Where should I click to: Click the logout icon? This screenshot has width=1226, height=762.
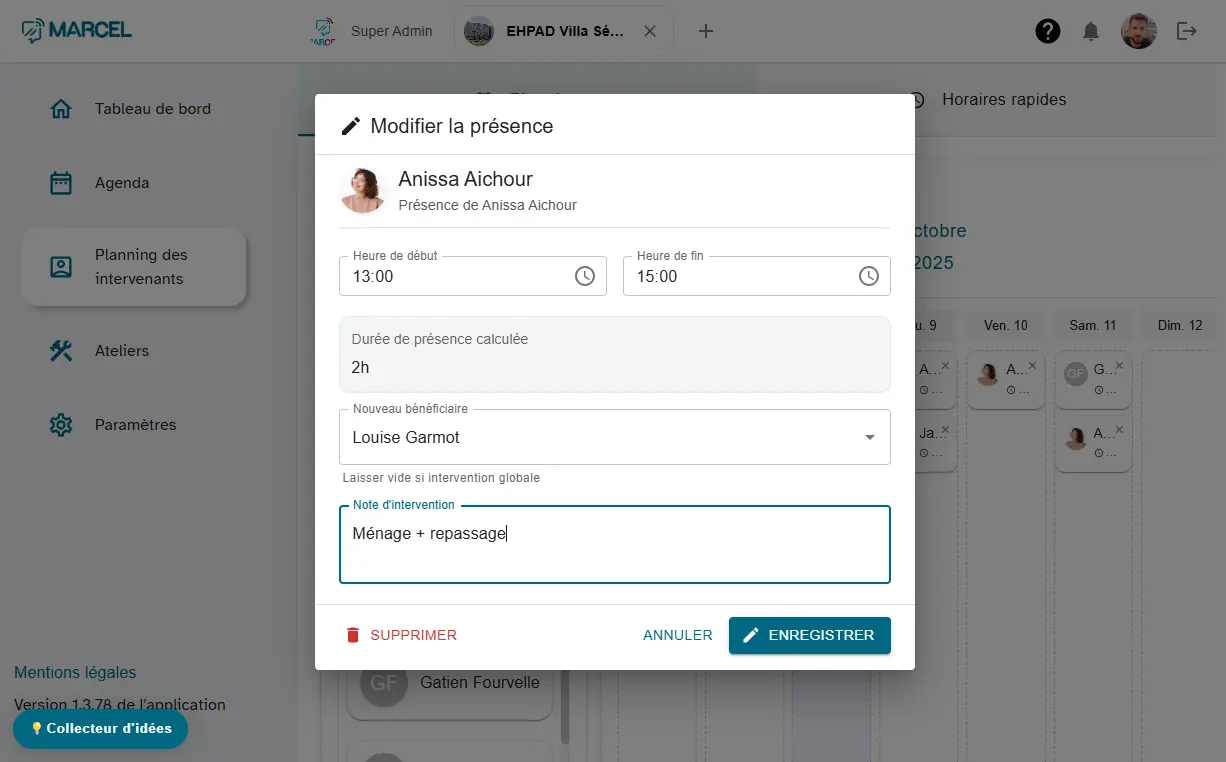point(1187,31)
